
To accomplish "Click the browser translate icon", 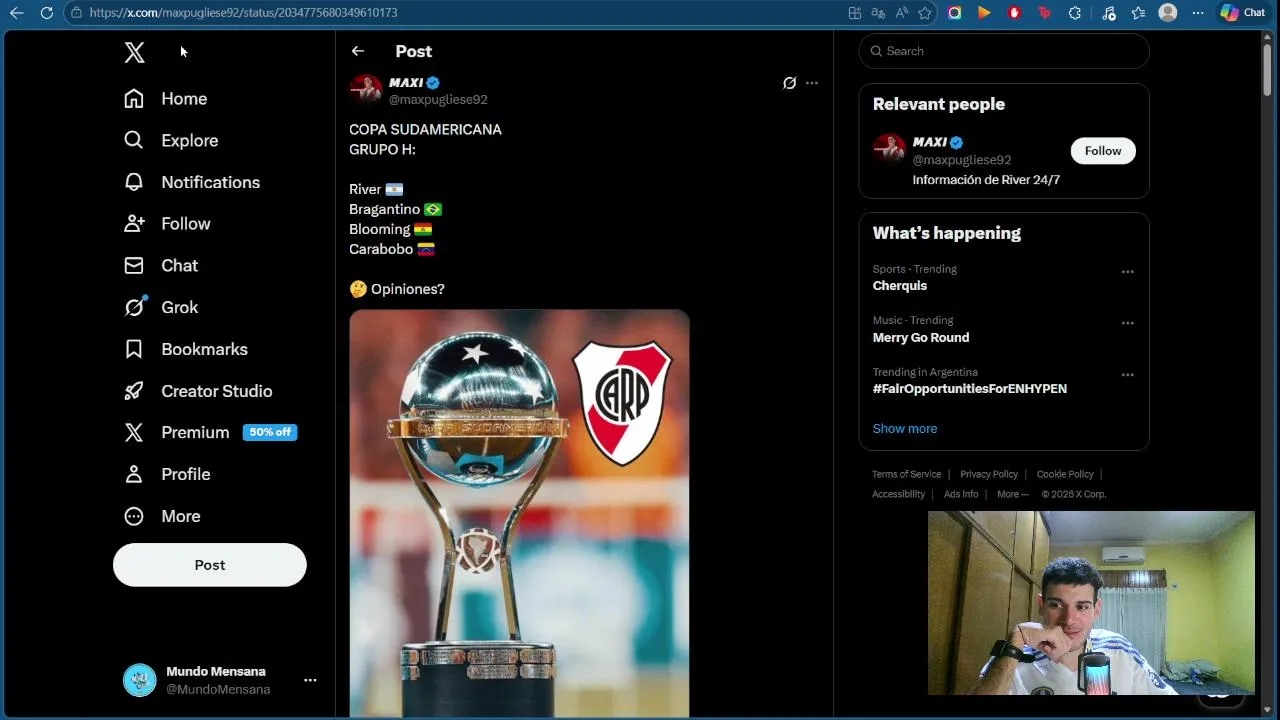I will 878,13.
